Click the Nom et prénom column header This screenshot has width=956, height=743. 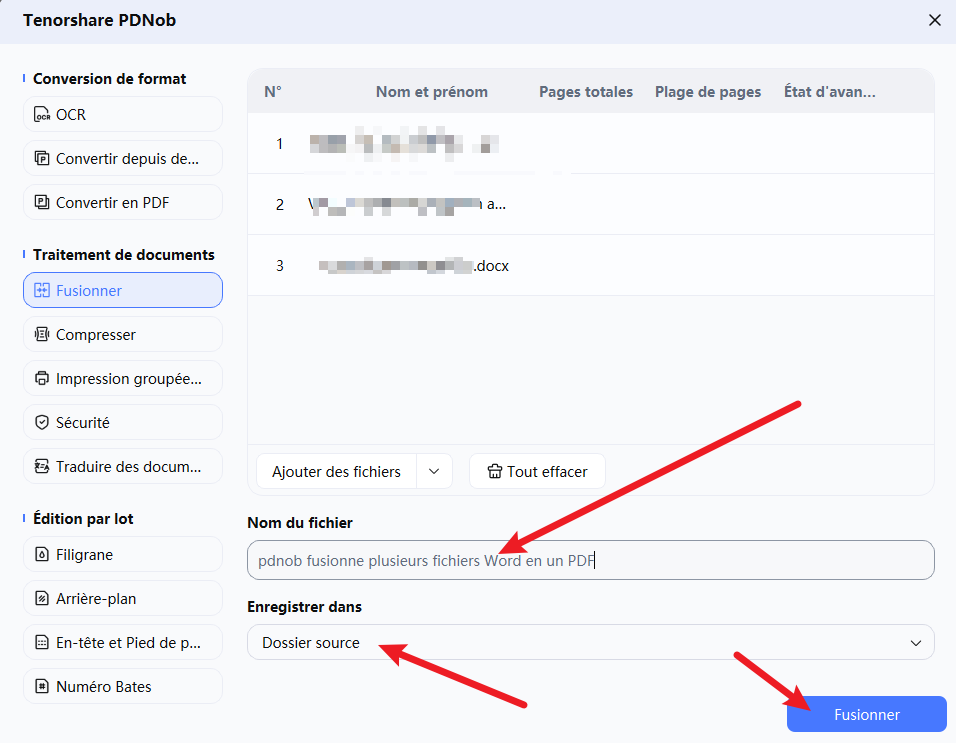[432, 92]
